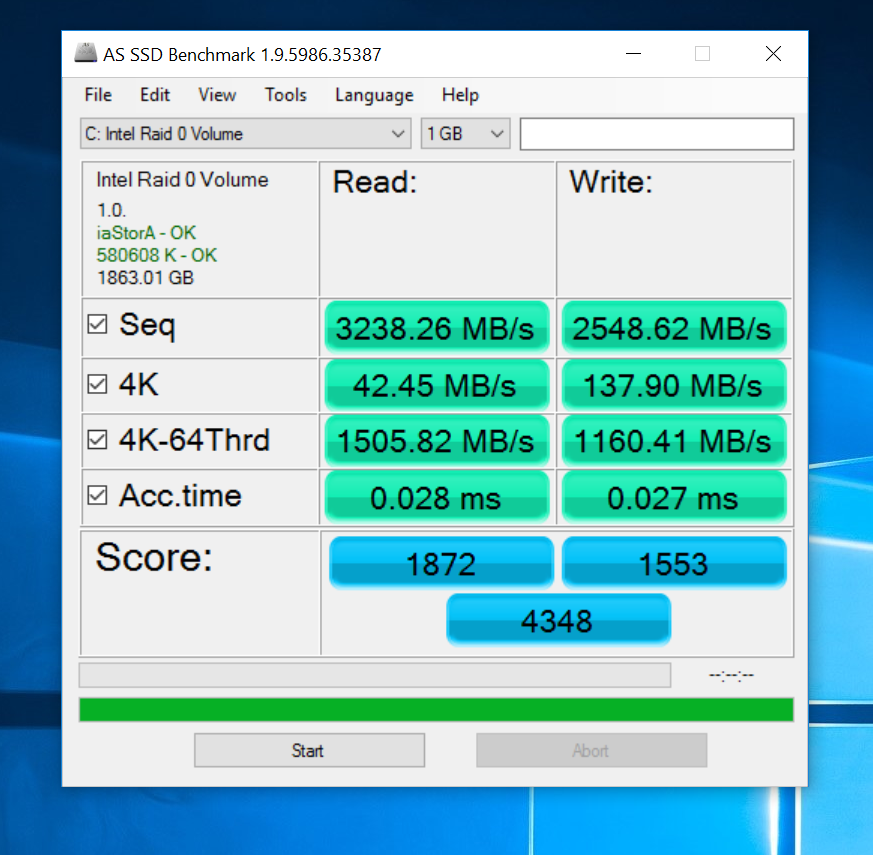873x855 pixels.
Task: Expand the 1 GB test size dropdown
Action: (465, 134)
